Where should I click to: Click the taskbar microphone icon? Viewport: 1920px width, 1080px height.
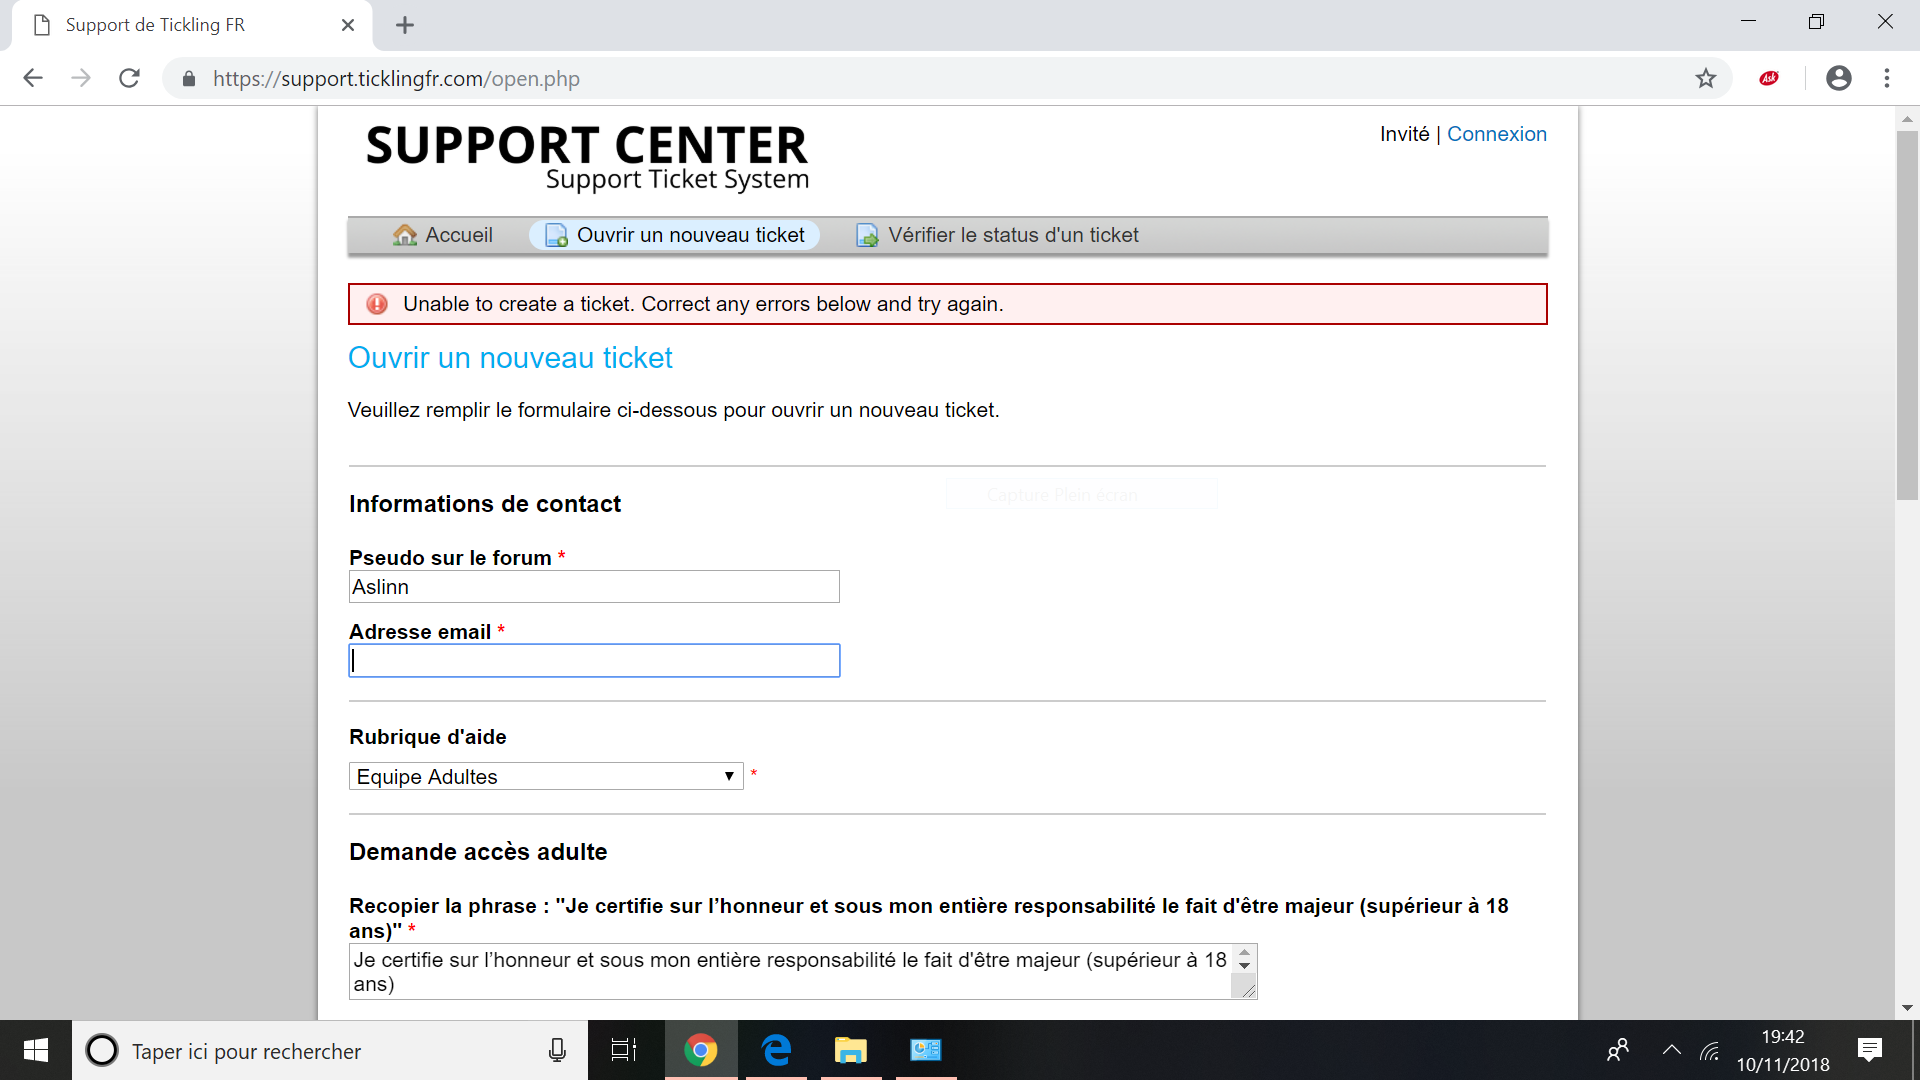pos(558,1050)
